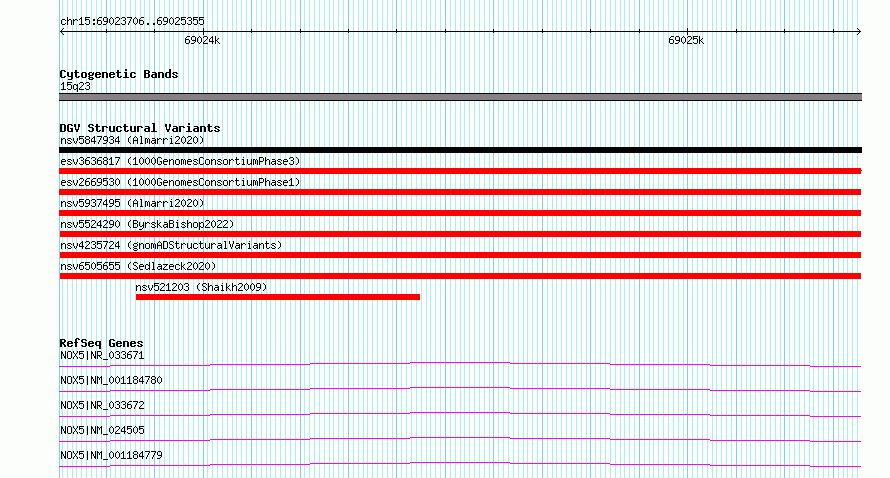Click the red bar of nsv5524290

[460, 234]
